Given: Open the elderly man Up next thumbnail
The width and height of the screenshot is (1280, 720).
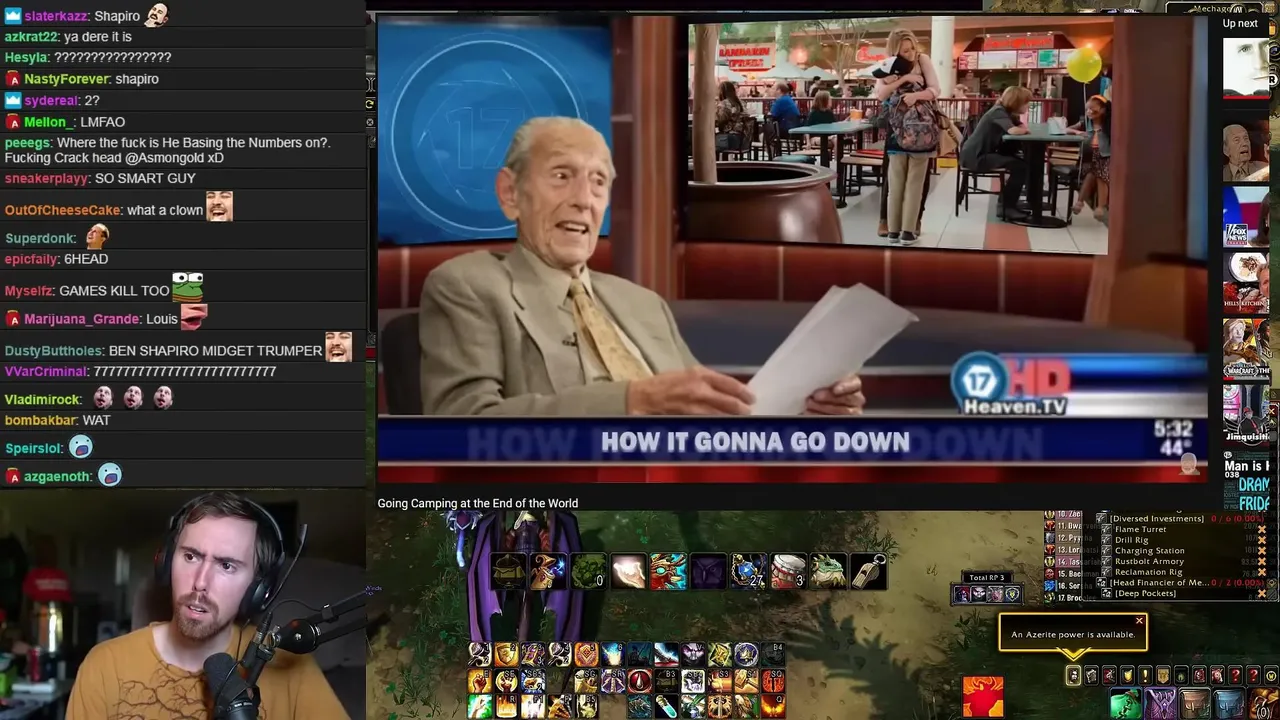Looking at the screenshot, I should 1246,152.
